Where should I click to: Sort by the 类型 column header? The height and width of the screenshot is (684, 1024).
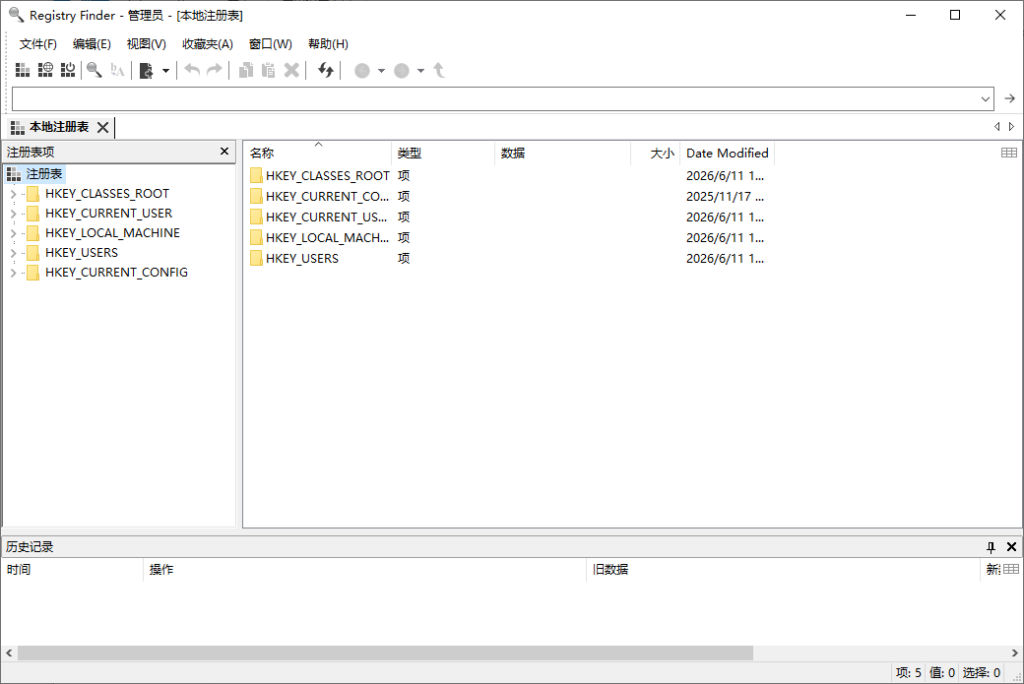[443, 153]
